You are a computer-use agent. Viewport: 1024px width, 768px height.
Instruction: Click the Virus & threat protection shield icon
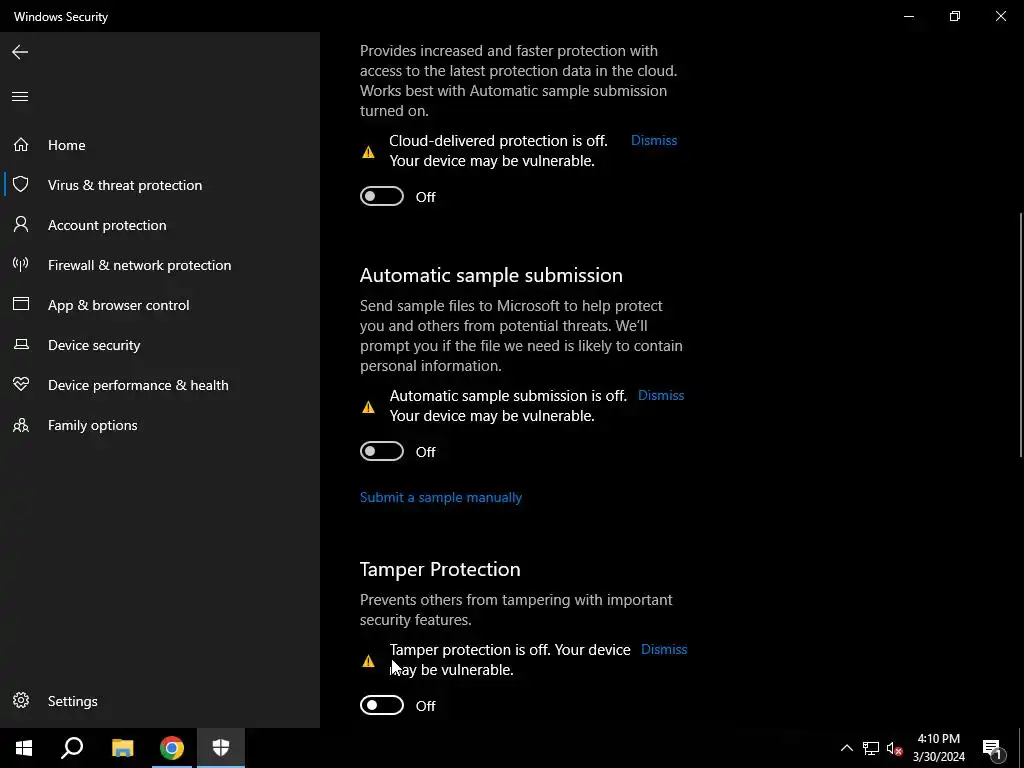point(21,185)
